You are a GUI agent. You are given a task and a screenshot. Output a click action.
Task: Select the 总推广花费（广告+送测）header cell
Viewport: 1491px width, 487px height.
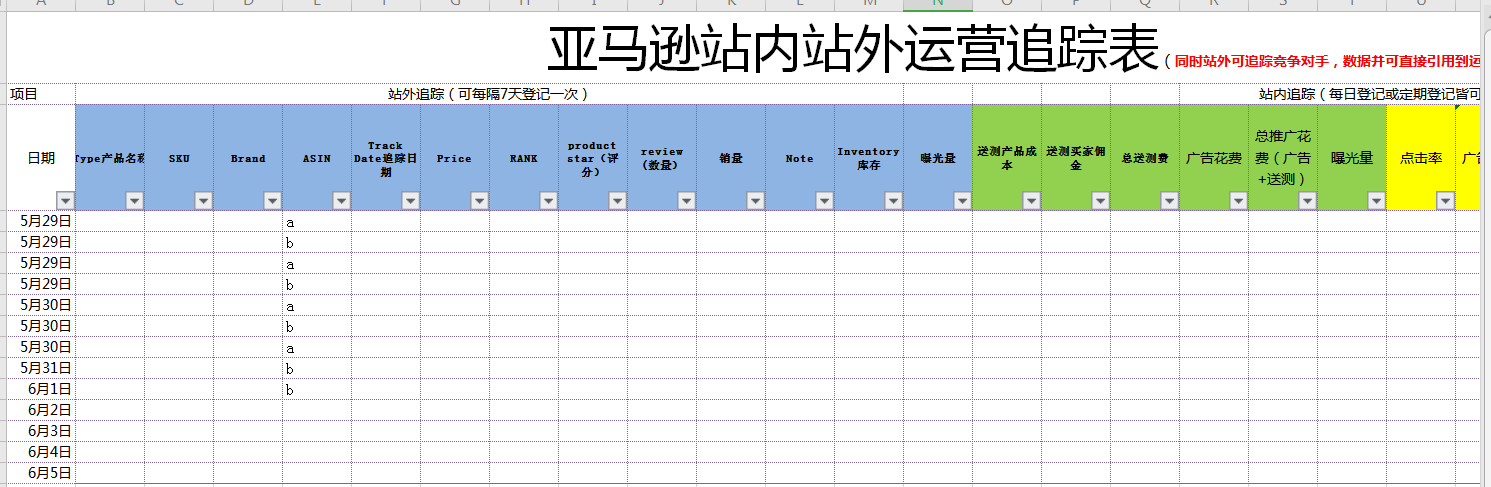(x=1283, y=157)
